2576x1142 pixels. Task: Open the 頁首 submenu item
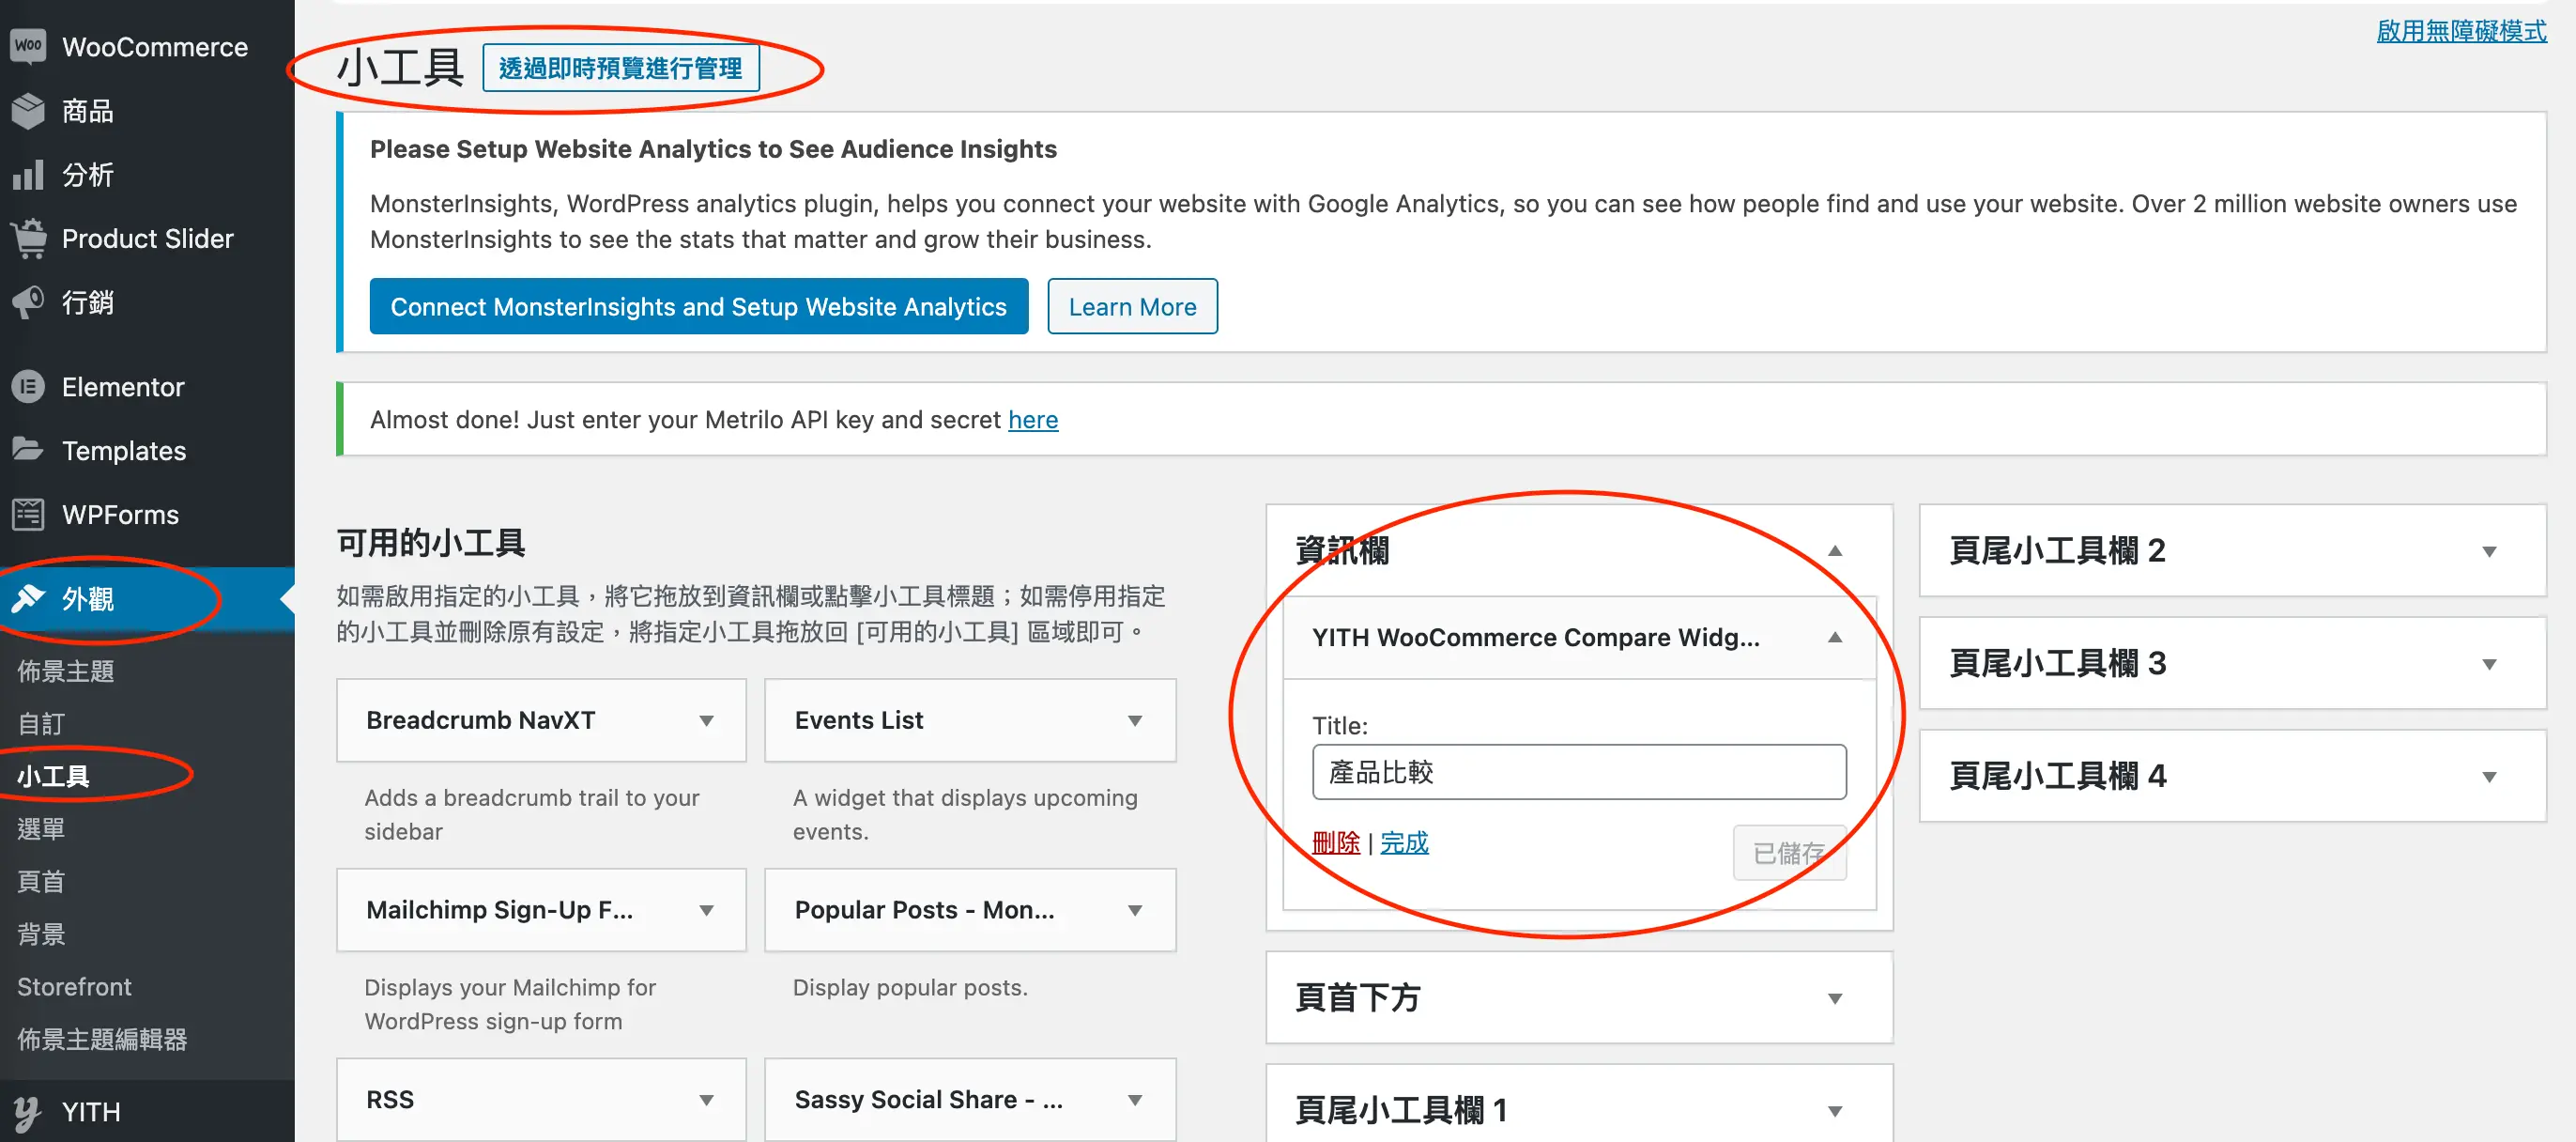41,881
